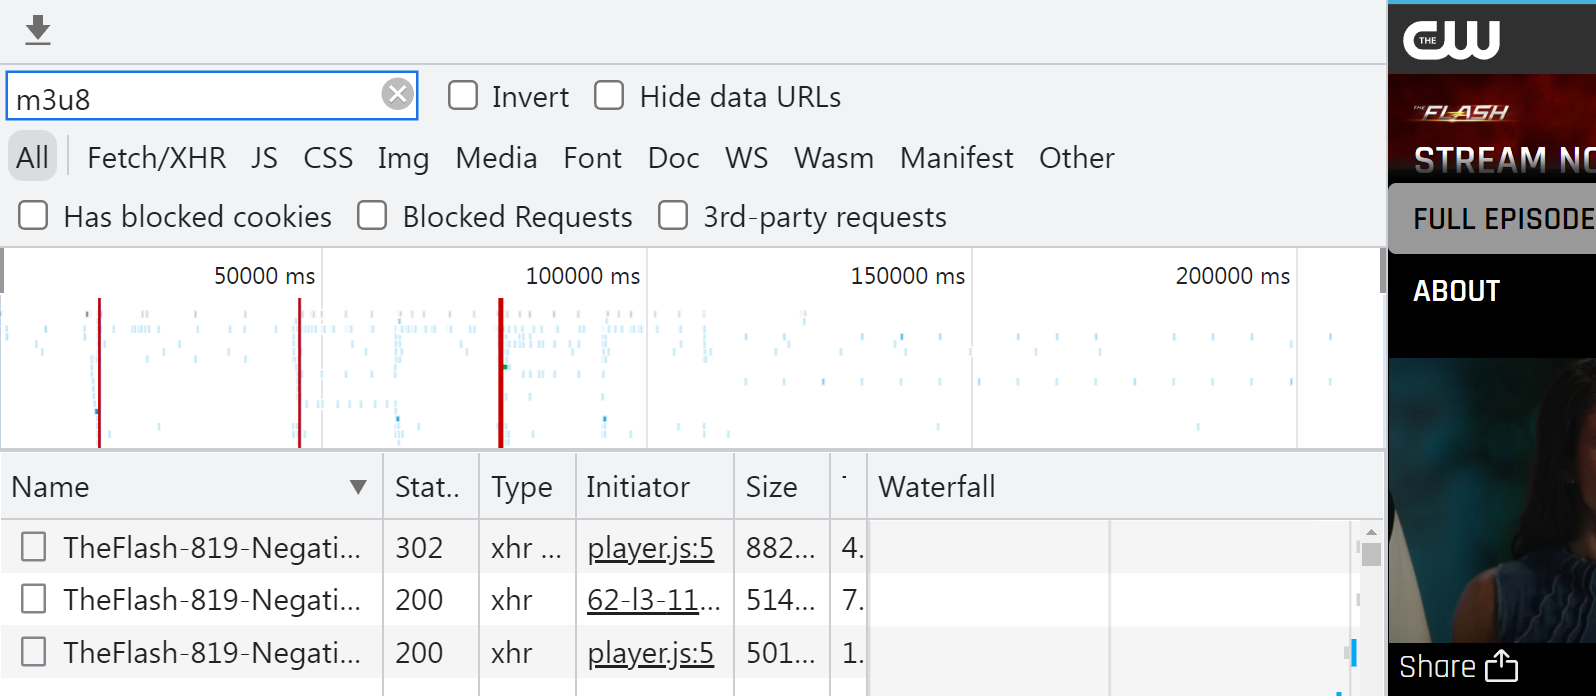The image size is (1596, 696).
Task: Clear the m3u8 filter text
Action: [x=397, y=94]
